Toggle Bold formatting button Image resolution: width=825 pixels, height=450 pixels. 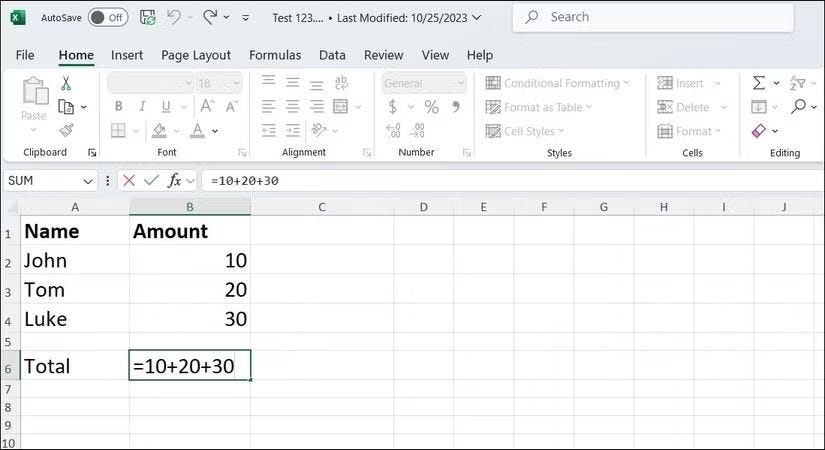pyautogui.click(x=119, y=106)
